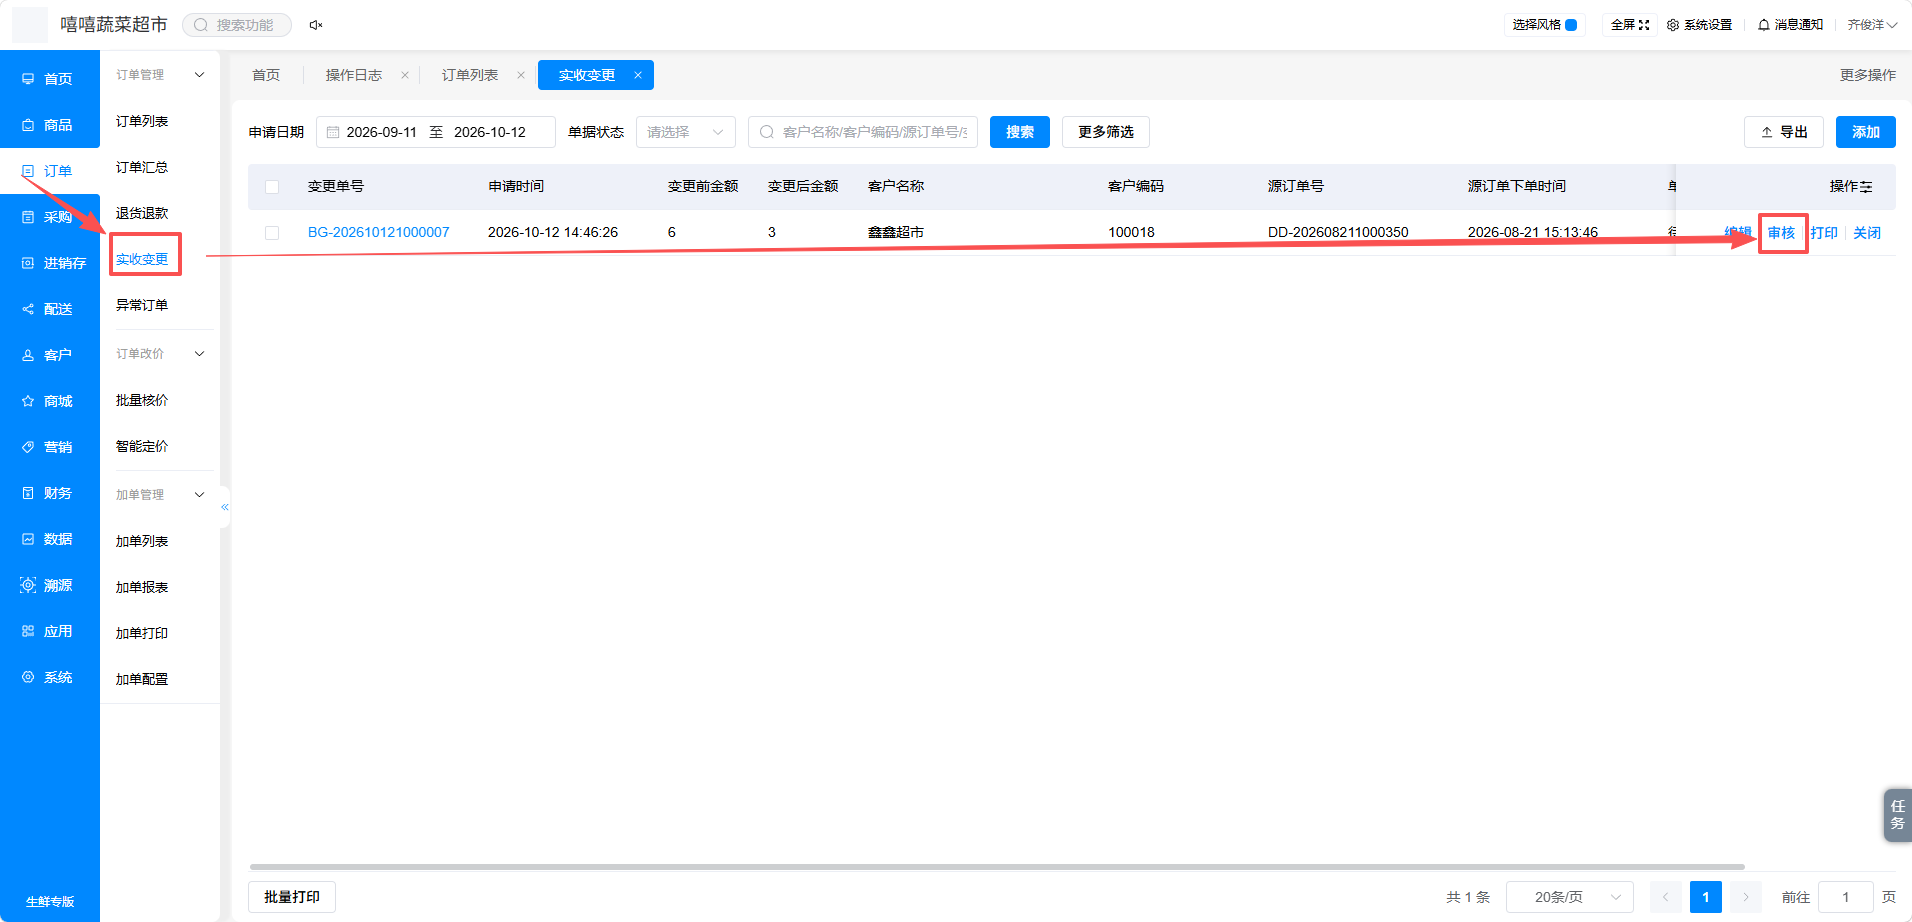This screenshot has width=1912, height=922.
Task: Check the select-all checkbox in table header
Action: 272,187
